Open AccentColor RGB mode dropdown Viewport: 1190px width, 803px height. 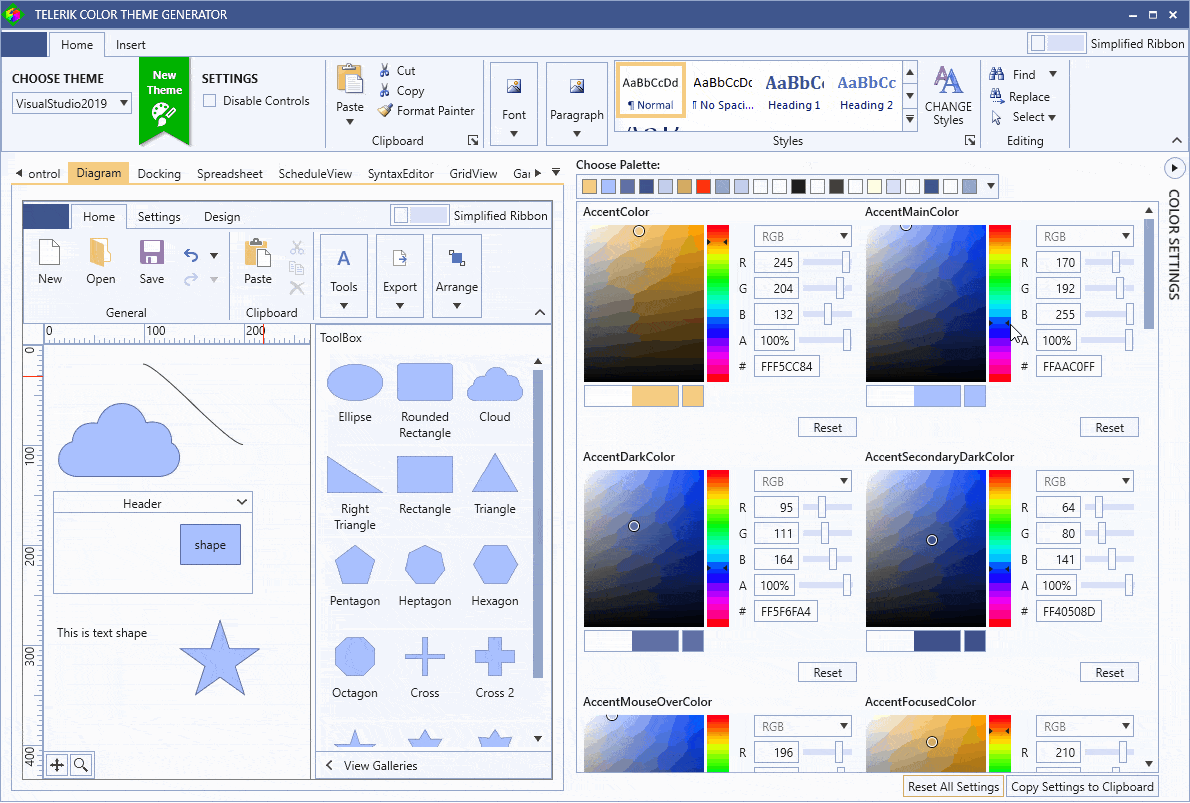tap(802, 236)
